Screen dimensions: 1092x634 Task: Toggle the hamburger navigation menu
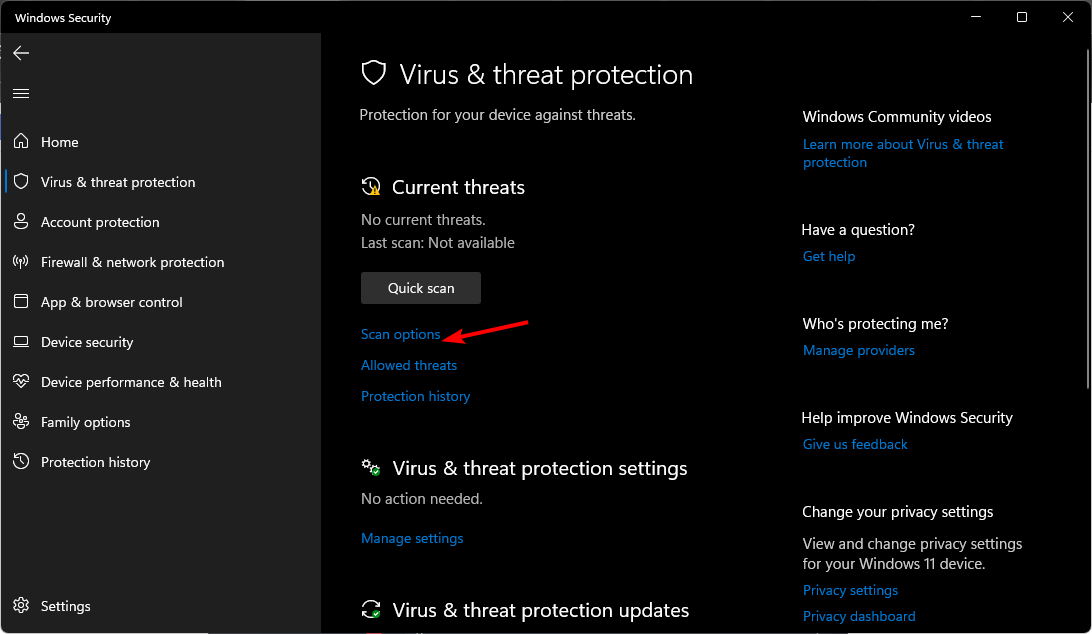(21, 93)
